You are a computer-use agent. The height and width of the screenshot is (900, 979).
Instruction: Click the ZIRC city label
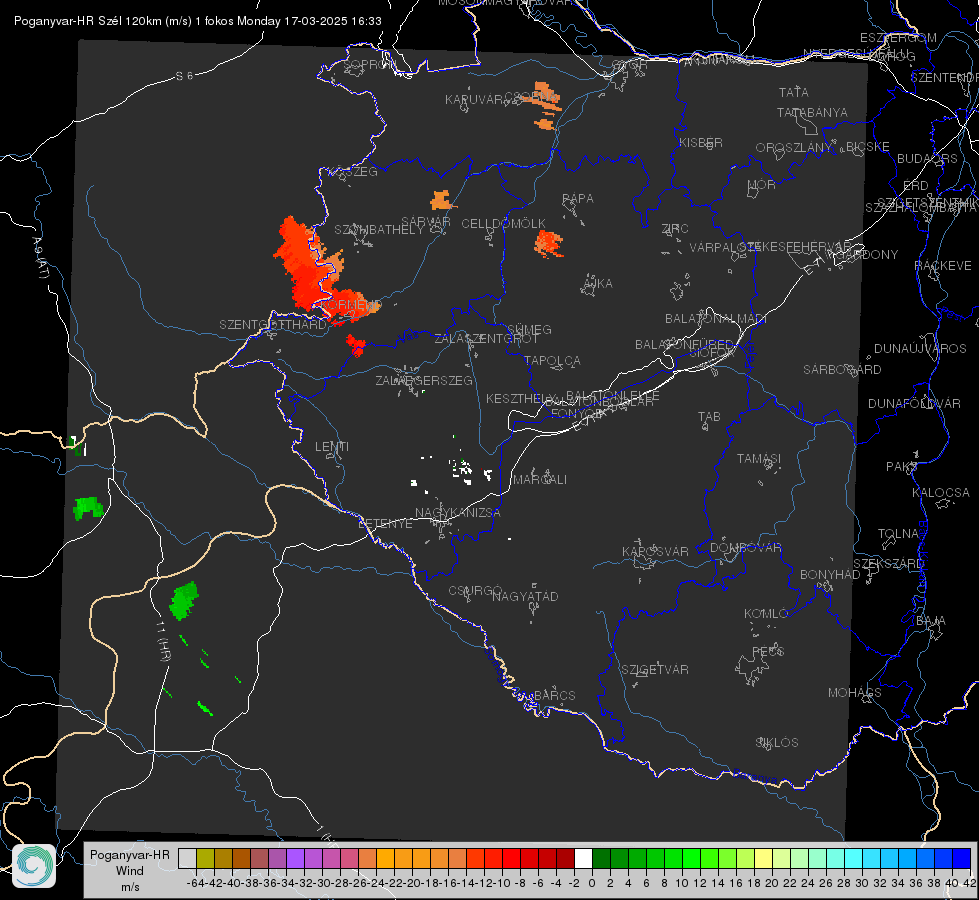pos(675,229)
